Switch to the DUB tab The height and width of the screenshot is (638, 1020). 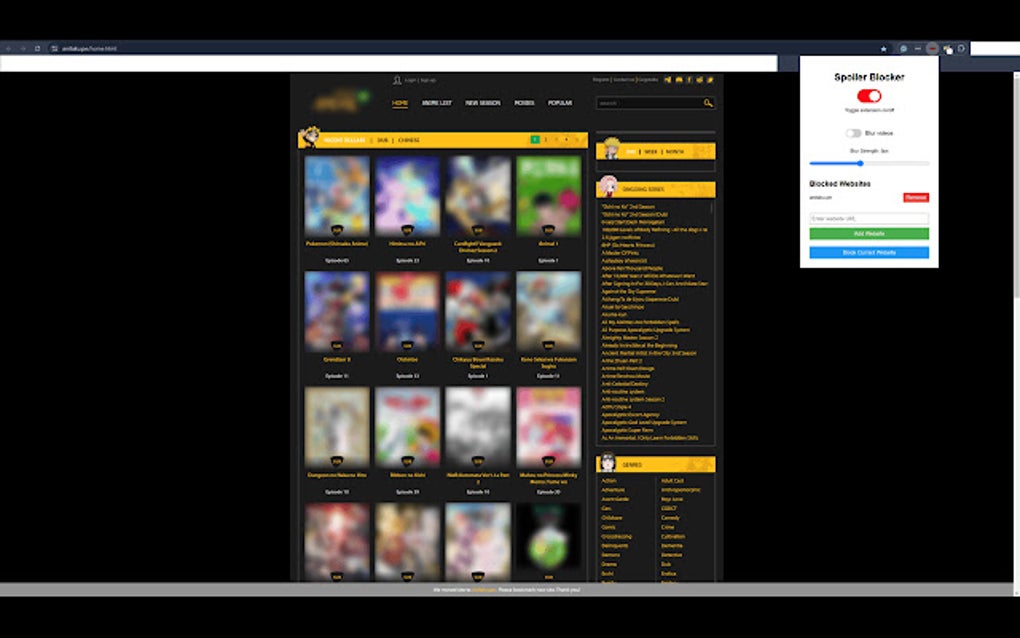384,140
